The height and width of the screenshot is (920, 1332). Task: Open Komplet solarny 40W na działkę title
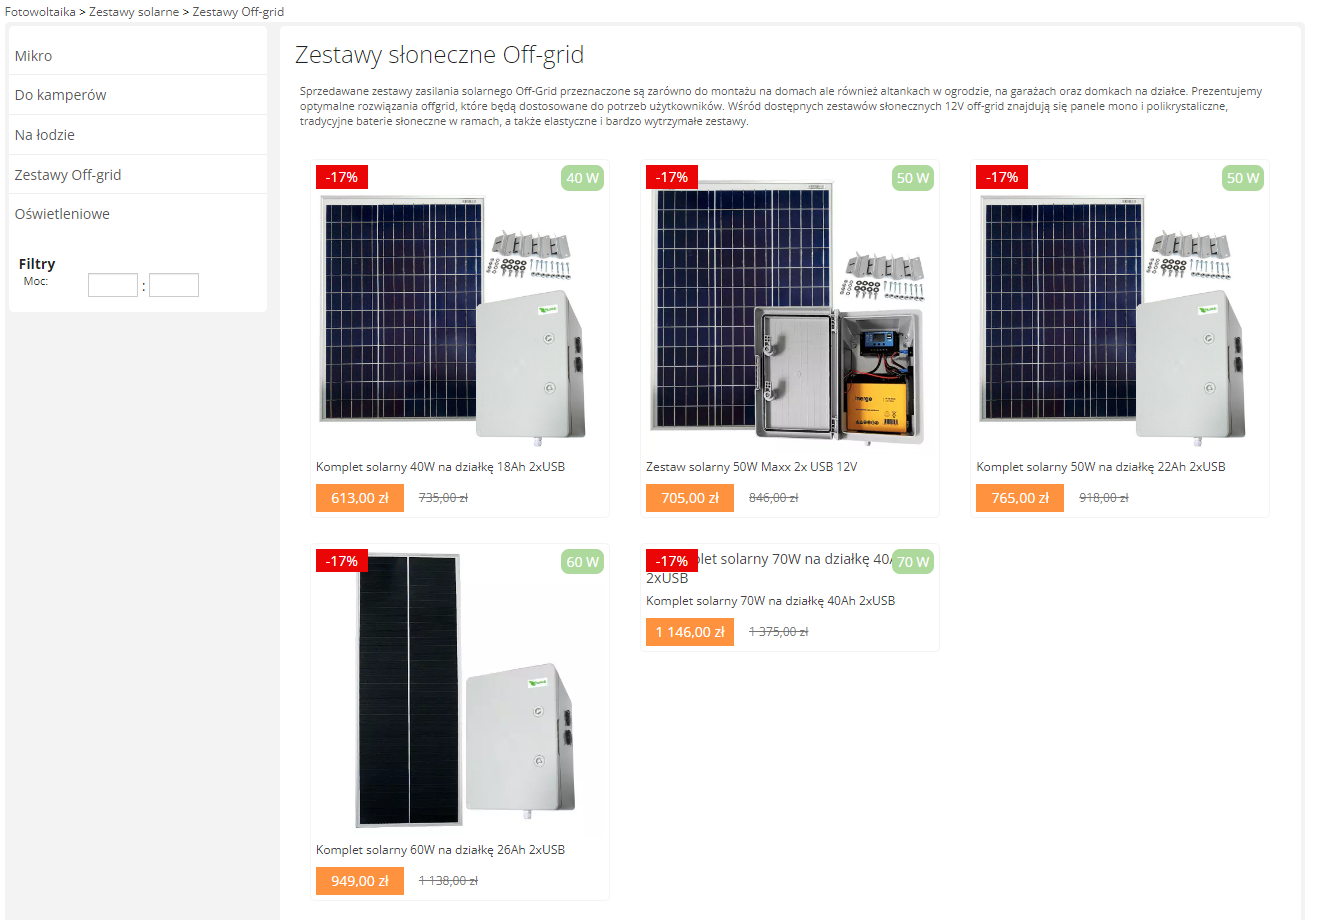(x=440, y=467)
